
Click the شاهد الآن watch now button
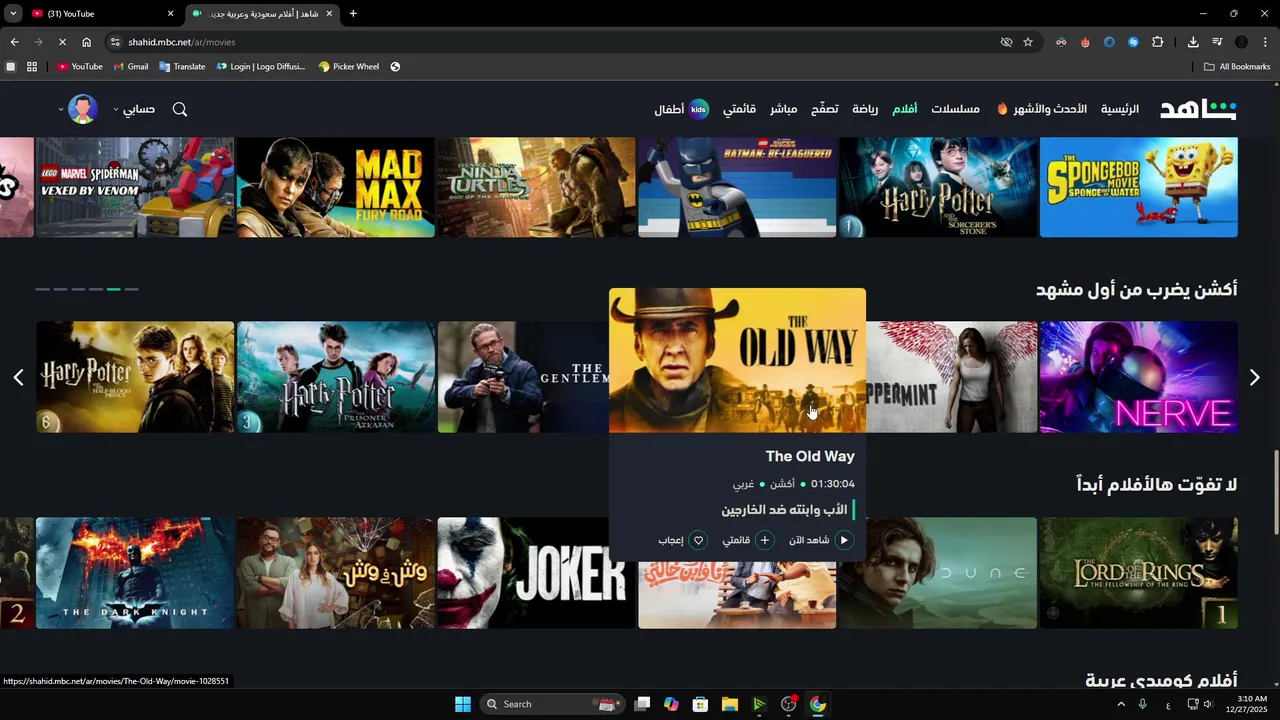[x=821, y=540]
